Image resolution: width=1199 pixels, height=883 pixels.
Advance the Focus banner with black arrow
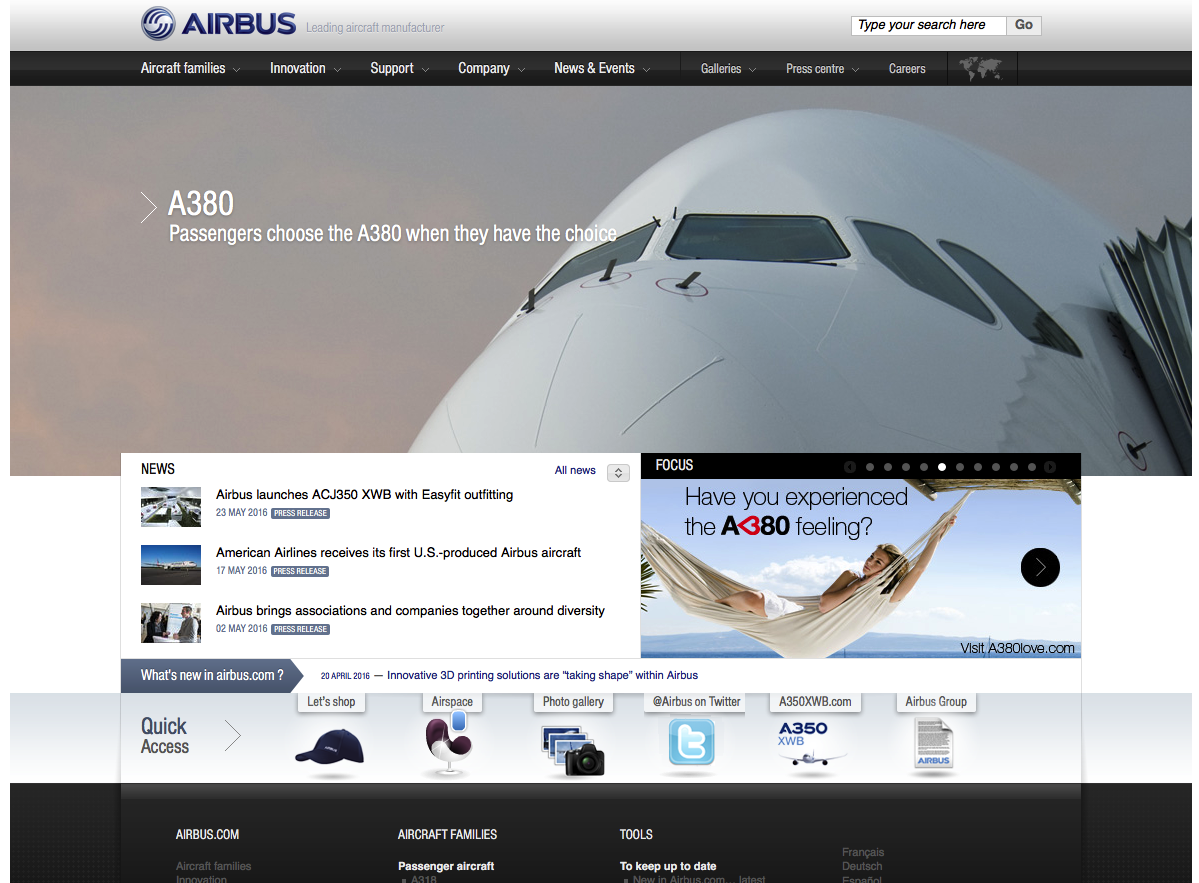1040,567
